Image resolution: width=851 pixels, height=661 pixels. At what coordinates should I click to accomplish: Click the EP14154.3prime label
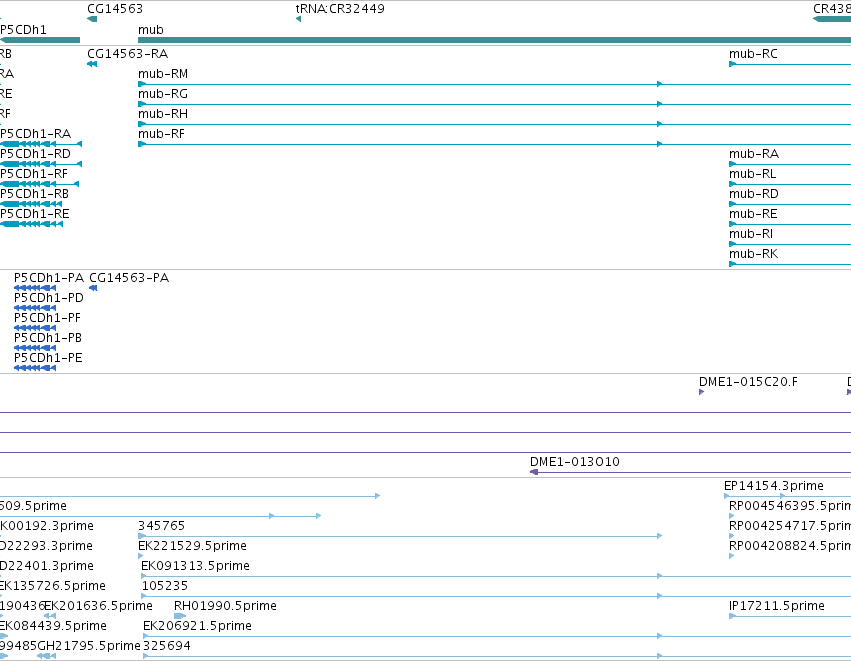pos(774,486)
